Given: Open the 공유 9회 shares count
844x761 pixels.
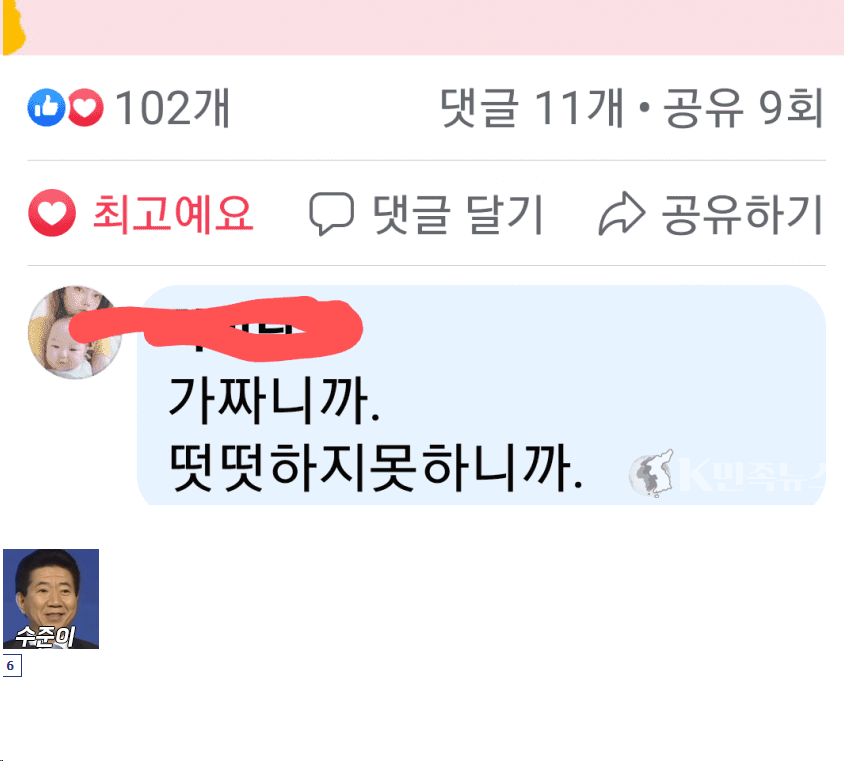Looking at the screenshot, I should click(743, 108).
